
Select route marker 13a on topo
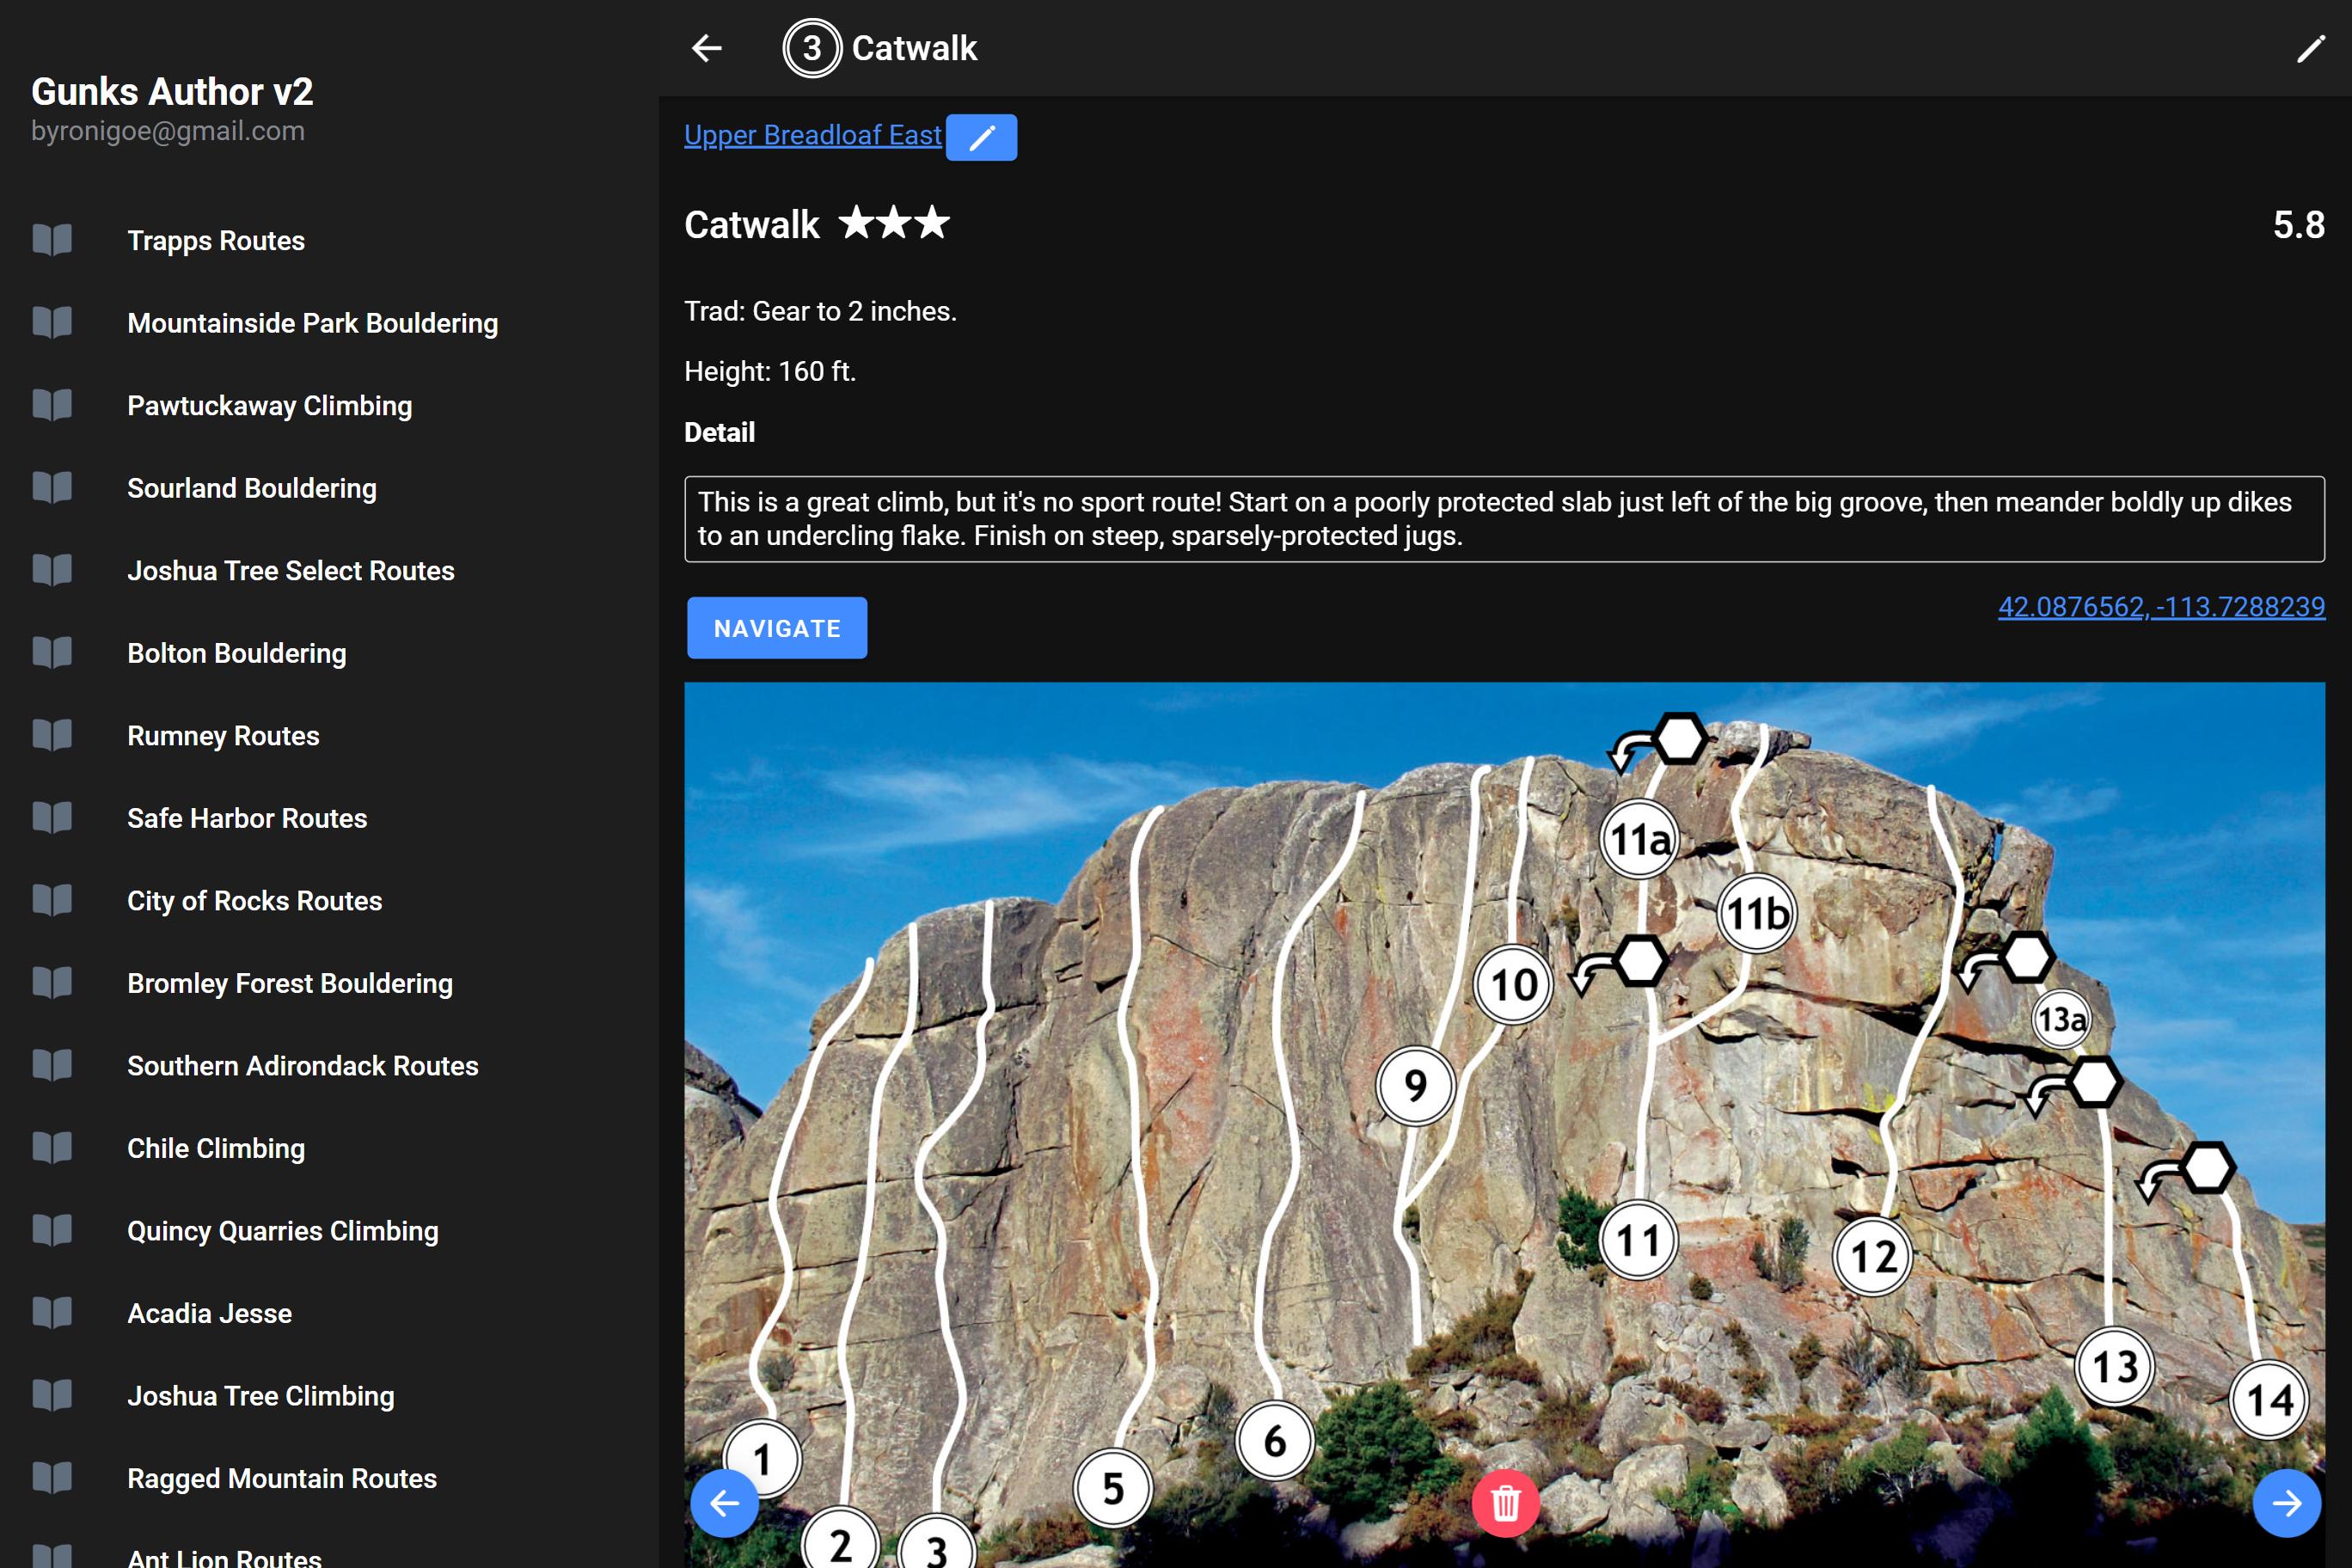(2061, 1019)
